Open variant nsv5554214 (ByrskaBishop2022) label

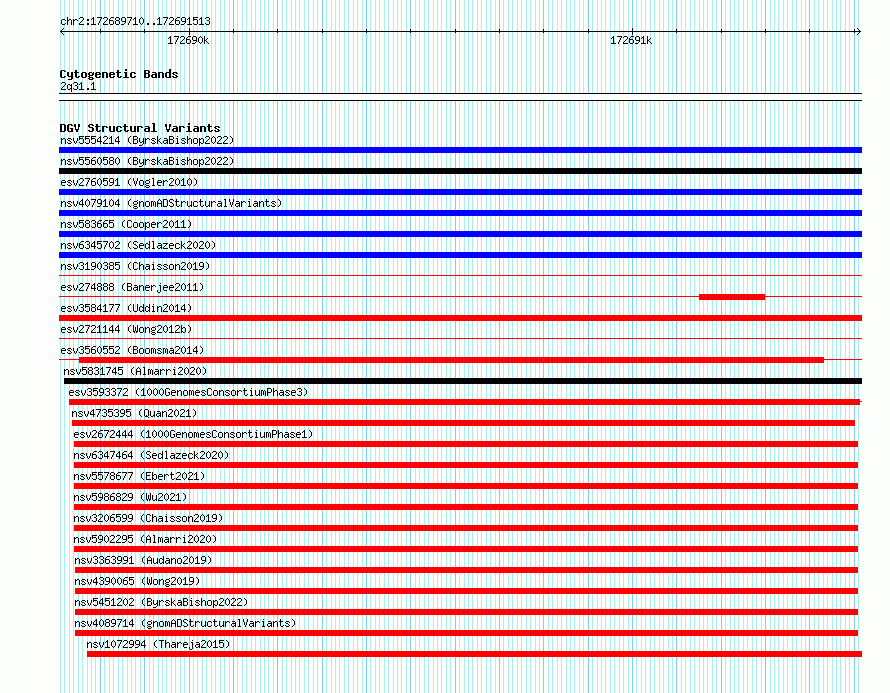(147, 140)
